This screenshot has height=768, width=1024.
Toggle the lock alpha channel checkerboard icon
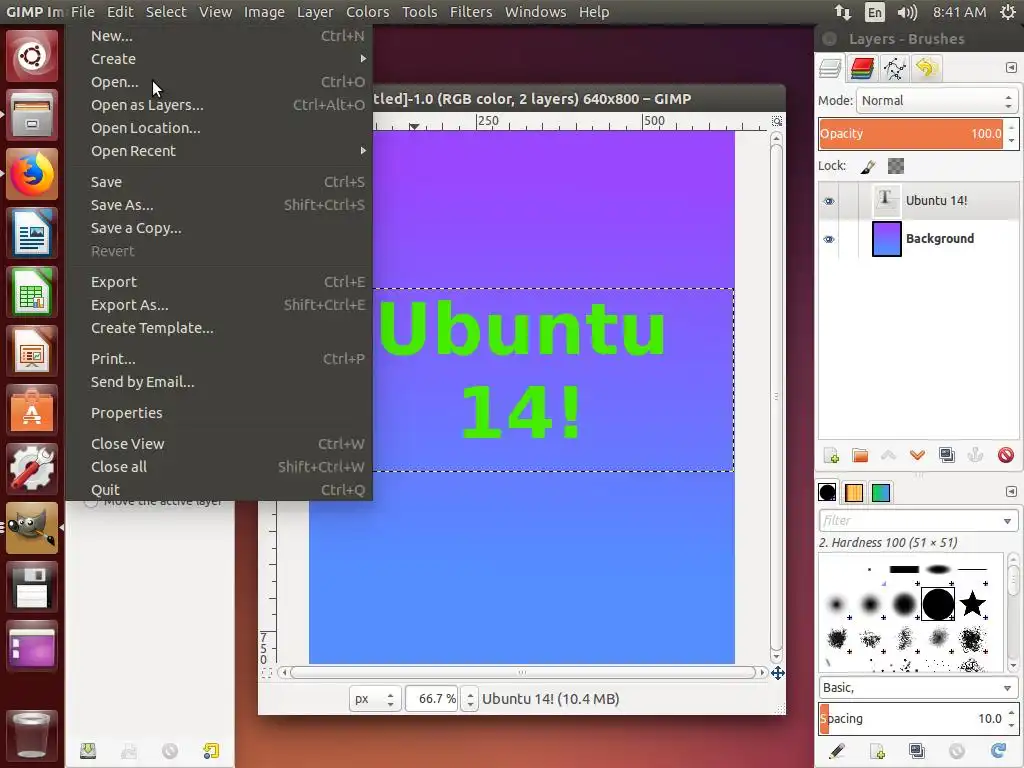pos(896,167)
